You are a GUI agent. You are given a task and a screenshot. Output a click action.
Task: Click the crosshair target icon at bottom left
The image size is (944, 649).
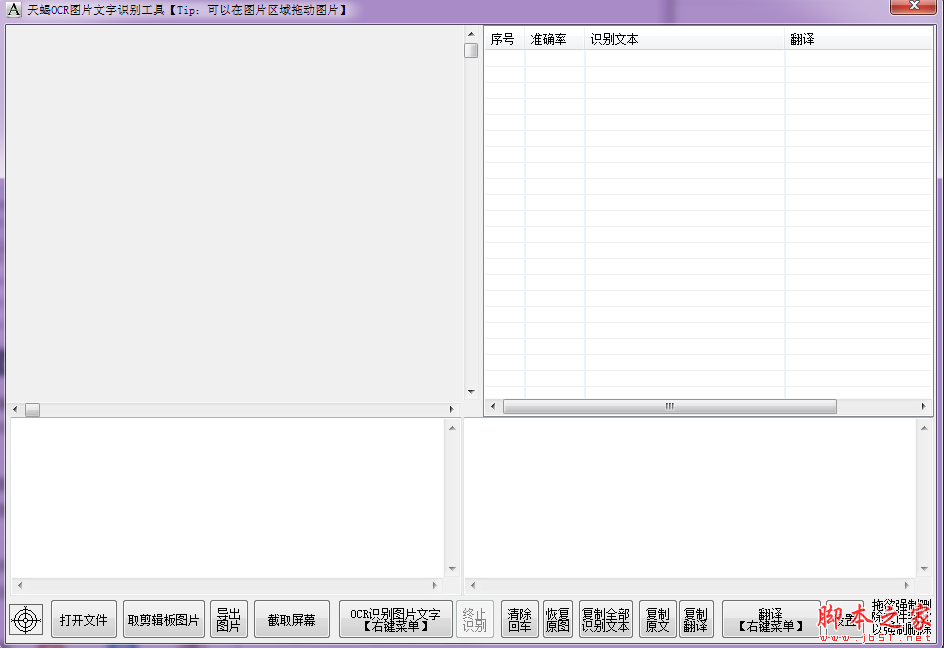pos(26,619)
